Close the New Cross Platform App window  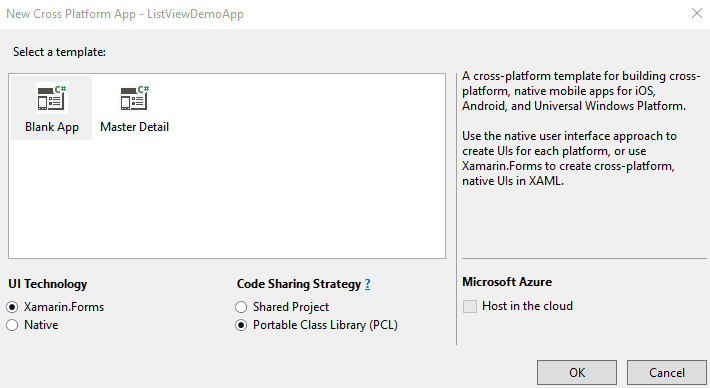click(697, 14)
